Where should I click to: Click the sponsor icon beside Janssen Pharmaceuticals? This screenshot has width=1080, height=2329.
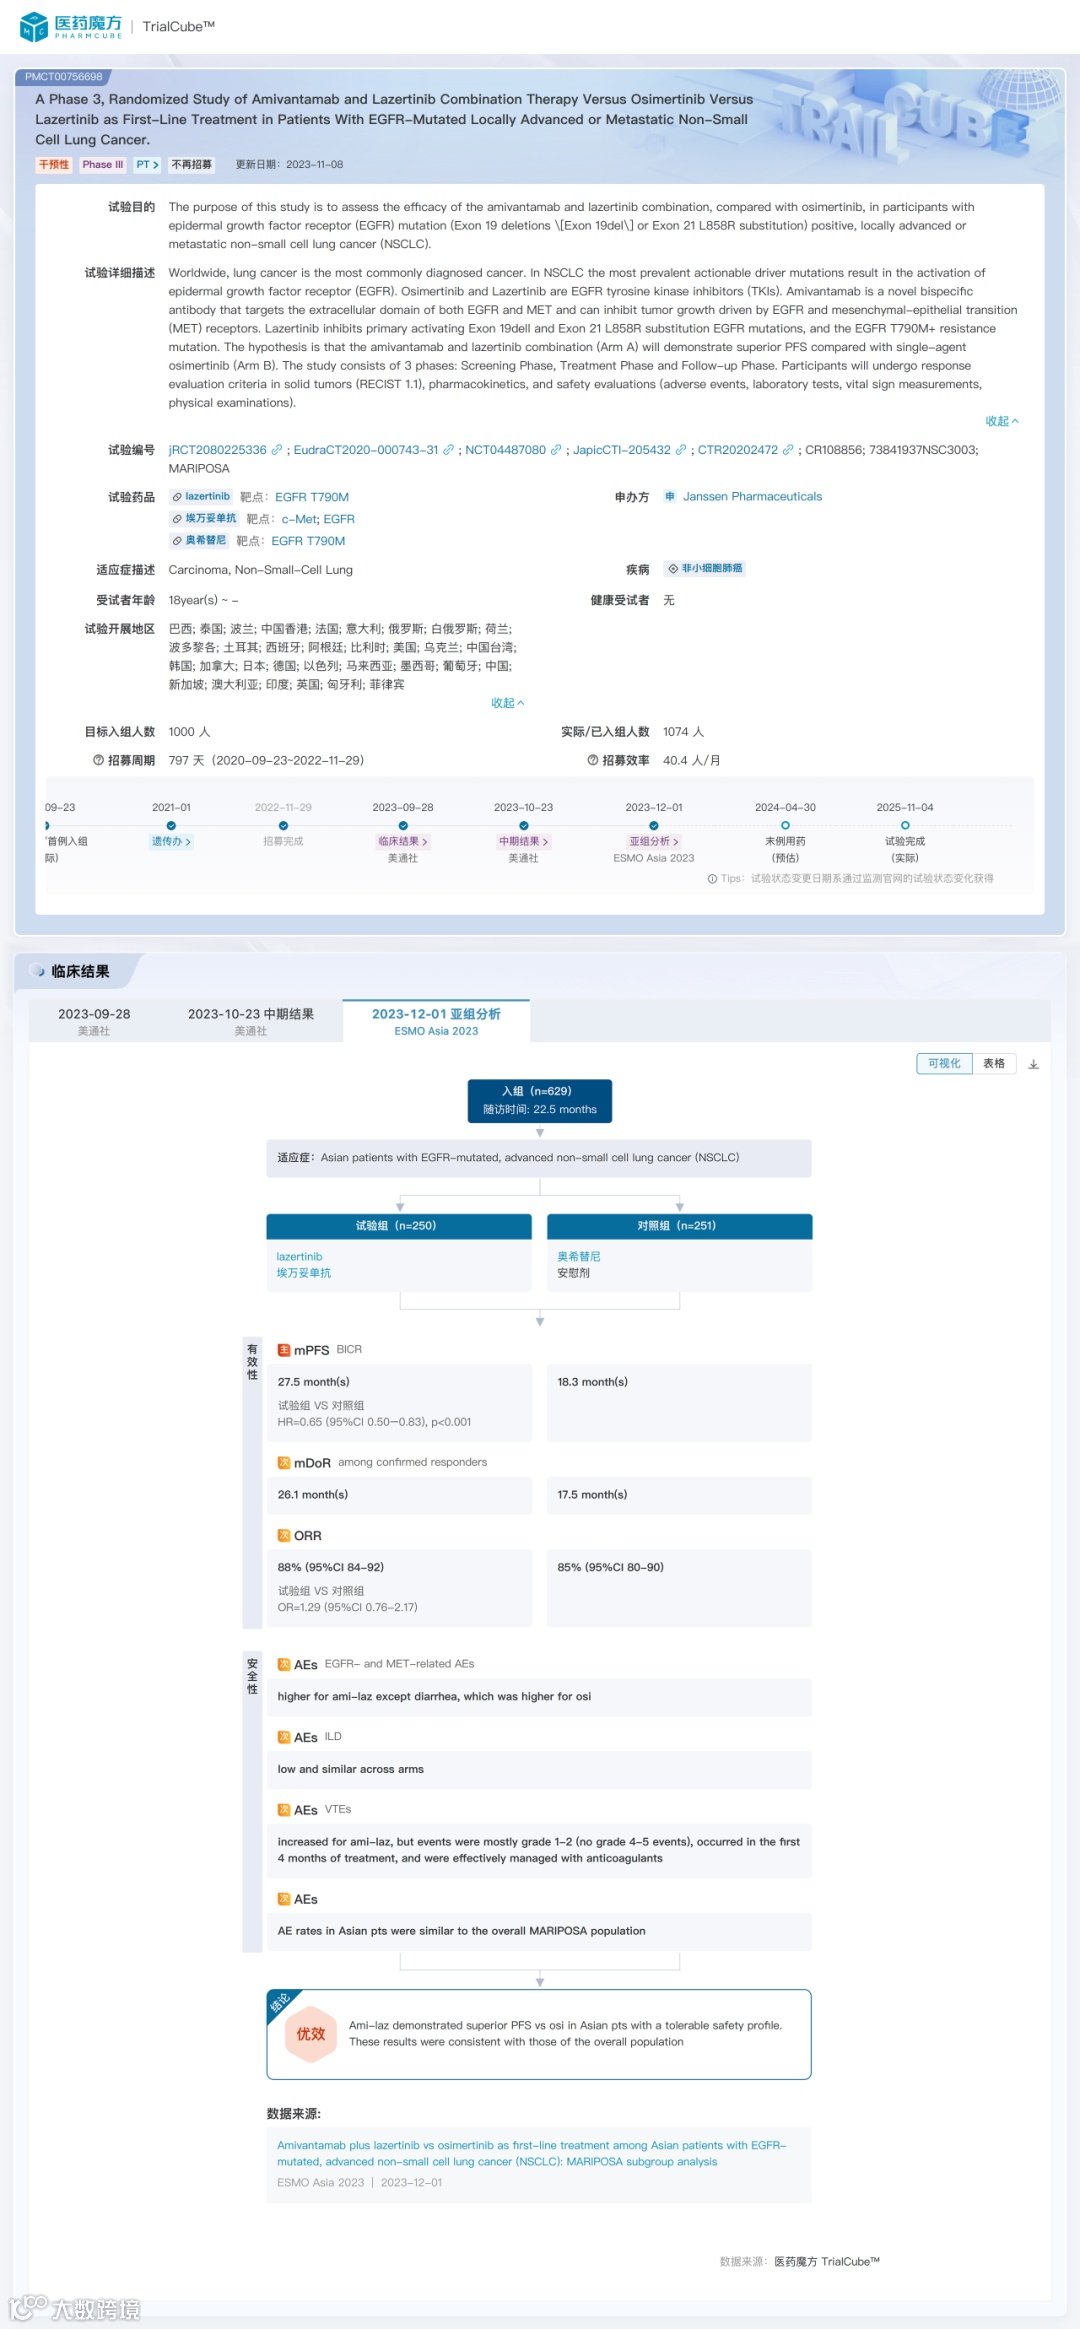[670, 497]
